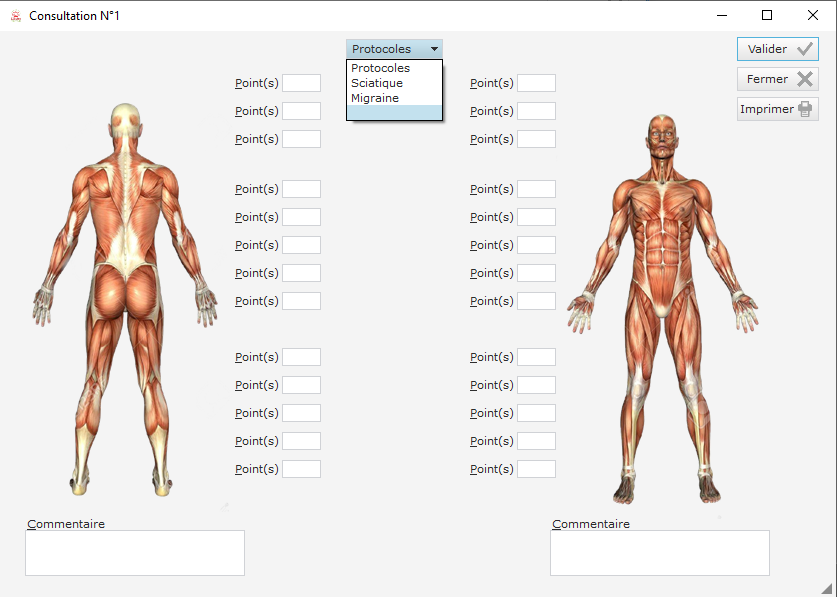This screenshot has height=597, width=837.
Task: Click the application icon in the title bar
Action: click(x=15, y=16)
